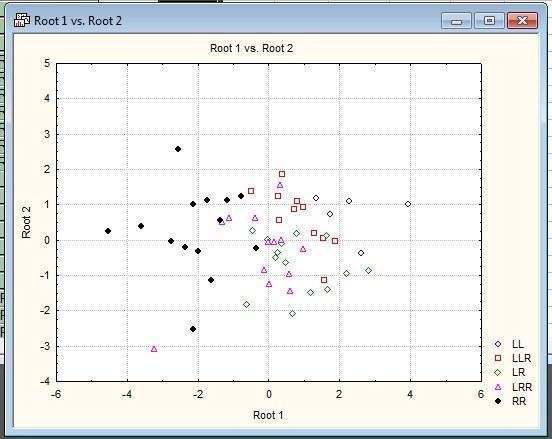Minimize the Root 1 vs. Root 2 window
The height and width of the screenshot is (439, 552).
(x=456, y=21)
